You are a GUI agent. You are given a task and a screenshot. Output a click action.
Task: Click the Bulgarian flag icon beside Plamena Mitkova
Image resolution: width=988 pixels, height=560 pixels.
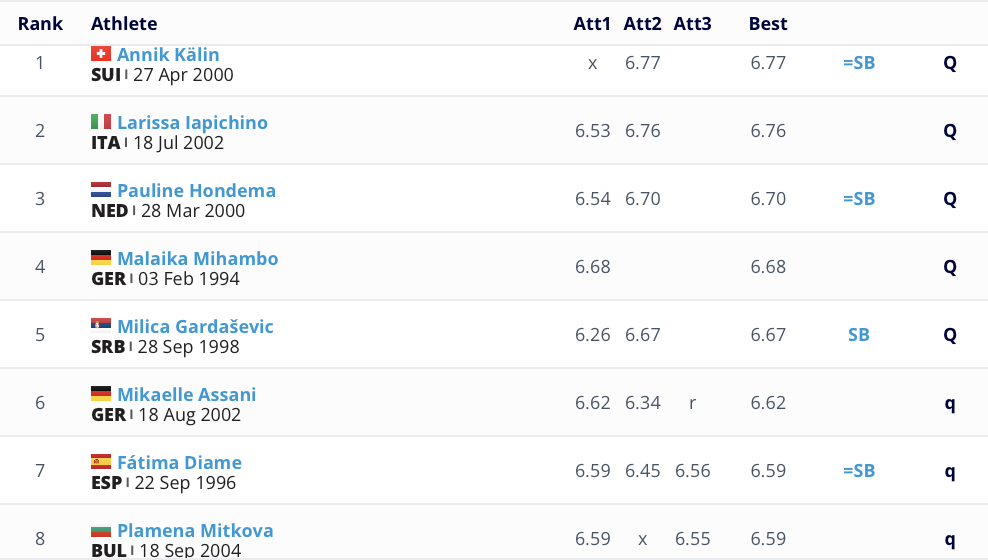(101, 530)
